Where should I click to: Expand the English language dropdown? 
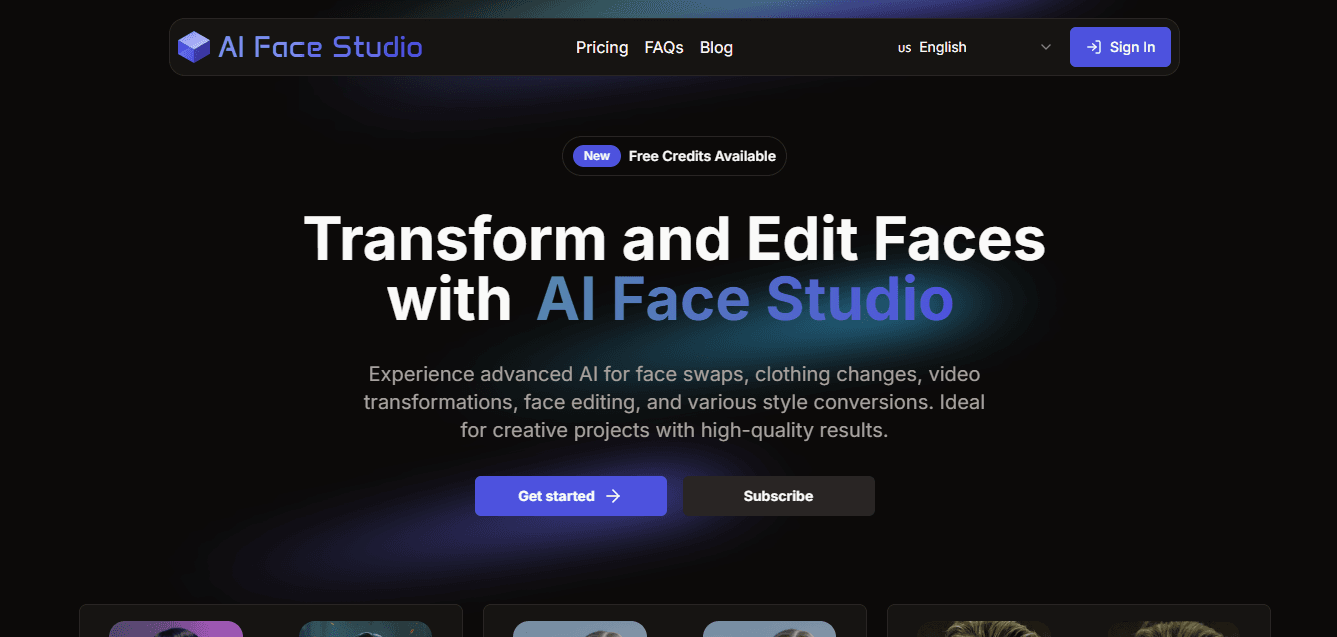tap(974, 47)
